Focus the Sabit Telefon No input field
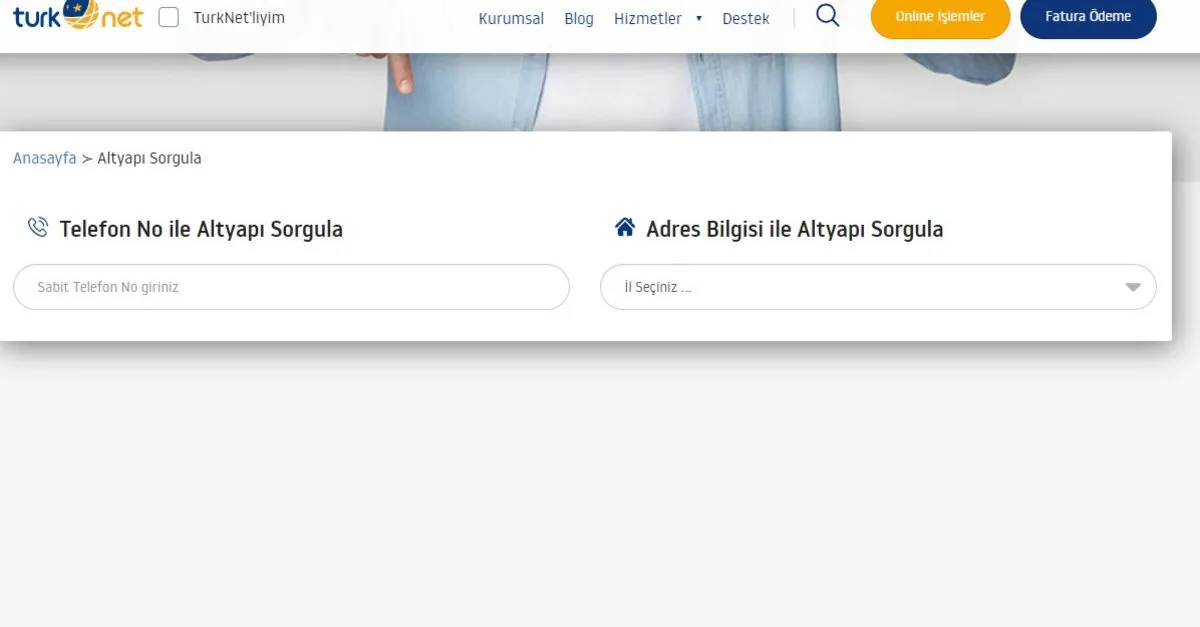Image resolution: width=1200 pixels, height=627 pixels. pyautogui.click(x=291, y=287)
